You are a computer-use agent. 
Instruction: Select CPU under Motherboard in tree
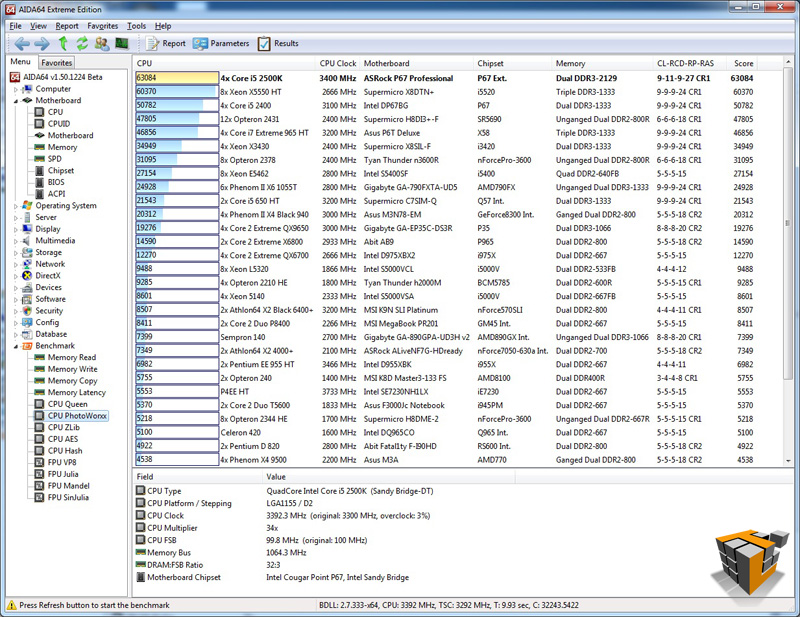point(55,112)
